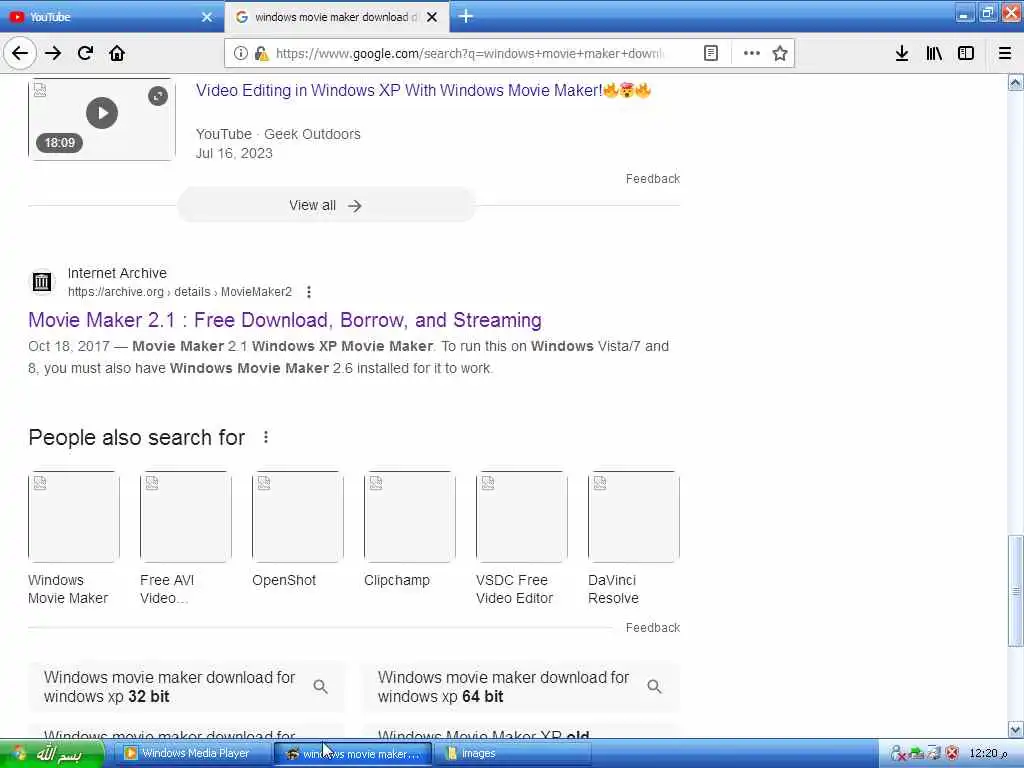Click Feedback below People also search for

652,628
